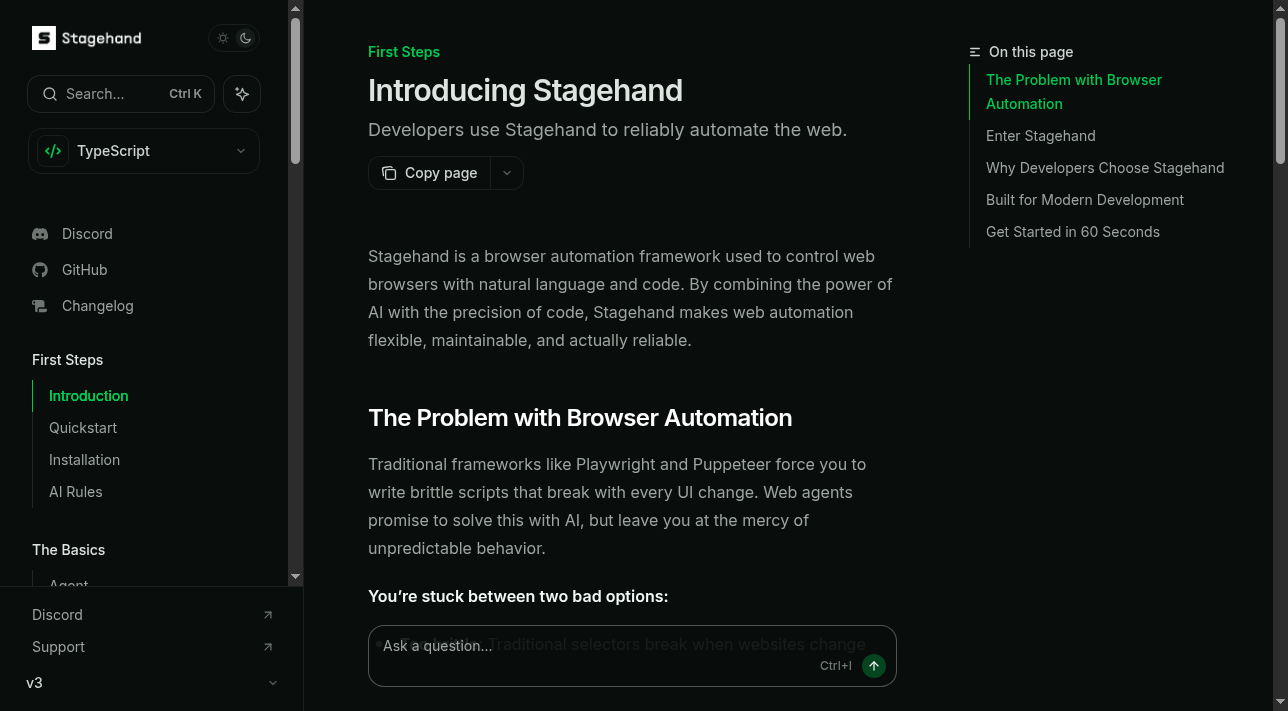
Task: Click the Changelog icon
Action: click(x=40, y=306)
